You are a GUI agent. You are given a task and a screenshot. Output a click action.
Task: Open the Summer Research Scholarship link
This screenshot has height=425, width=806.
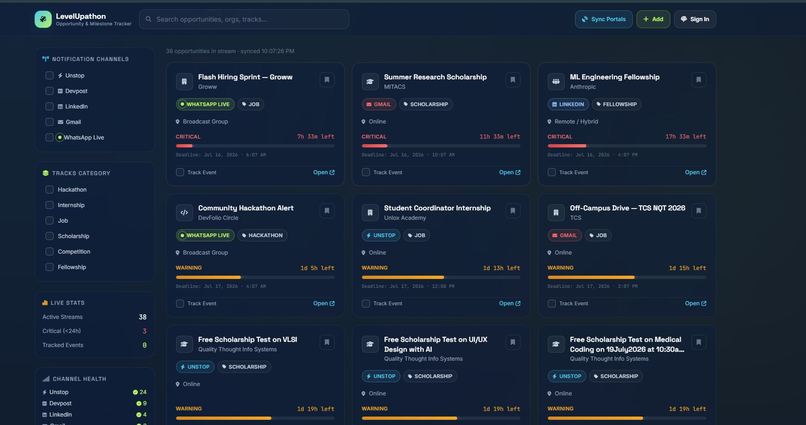click(510, 172)
